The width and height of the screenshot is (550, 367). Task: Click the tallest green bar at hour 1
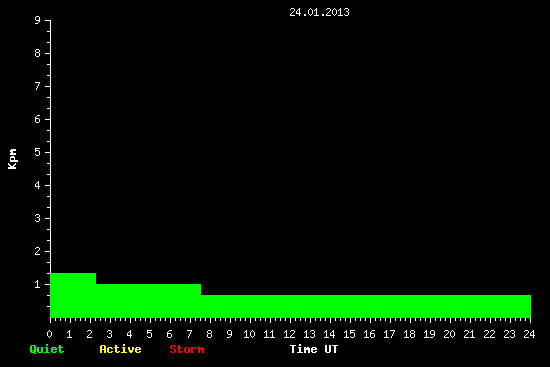[73, 295]
